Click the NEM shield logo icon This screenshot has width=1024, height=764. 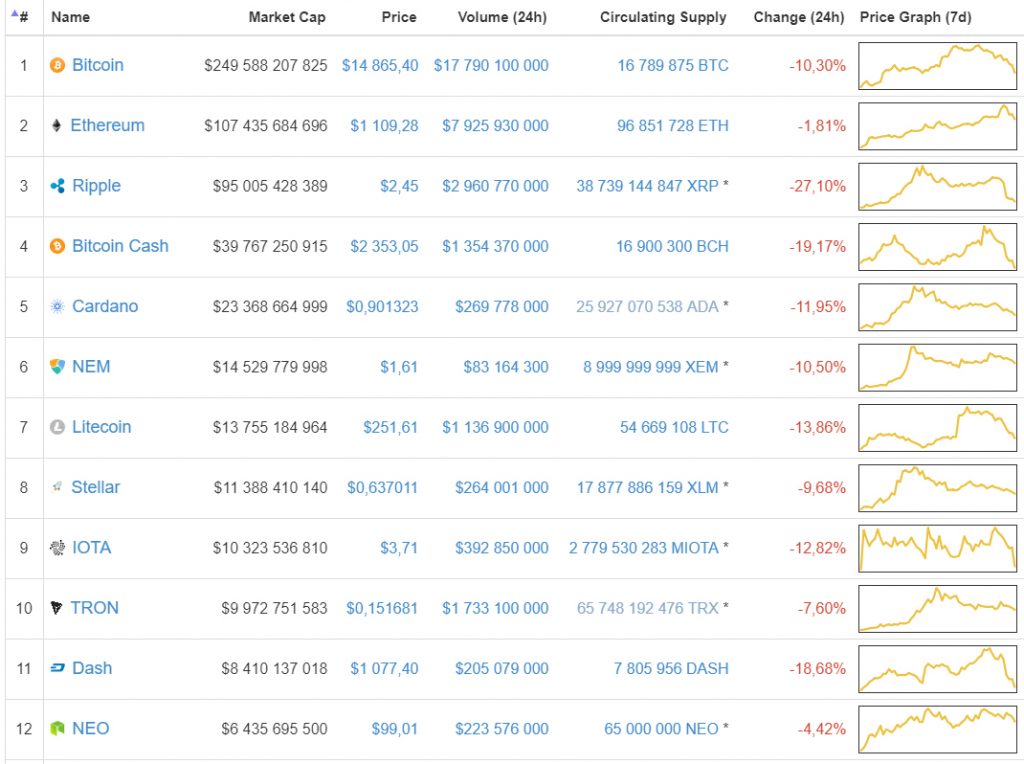pyautogui.click(x=57, y=367)
